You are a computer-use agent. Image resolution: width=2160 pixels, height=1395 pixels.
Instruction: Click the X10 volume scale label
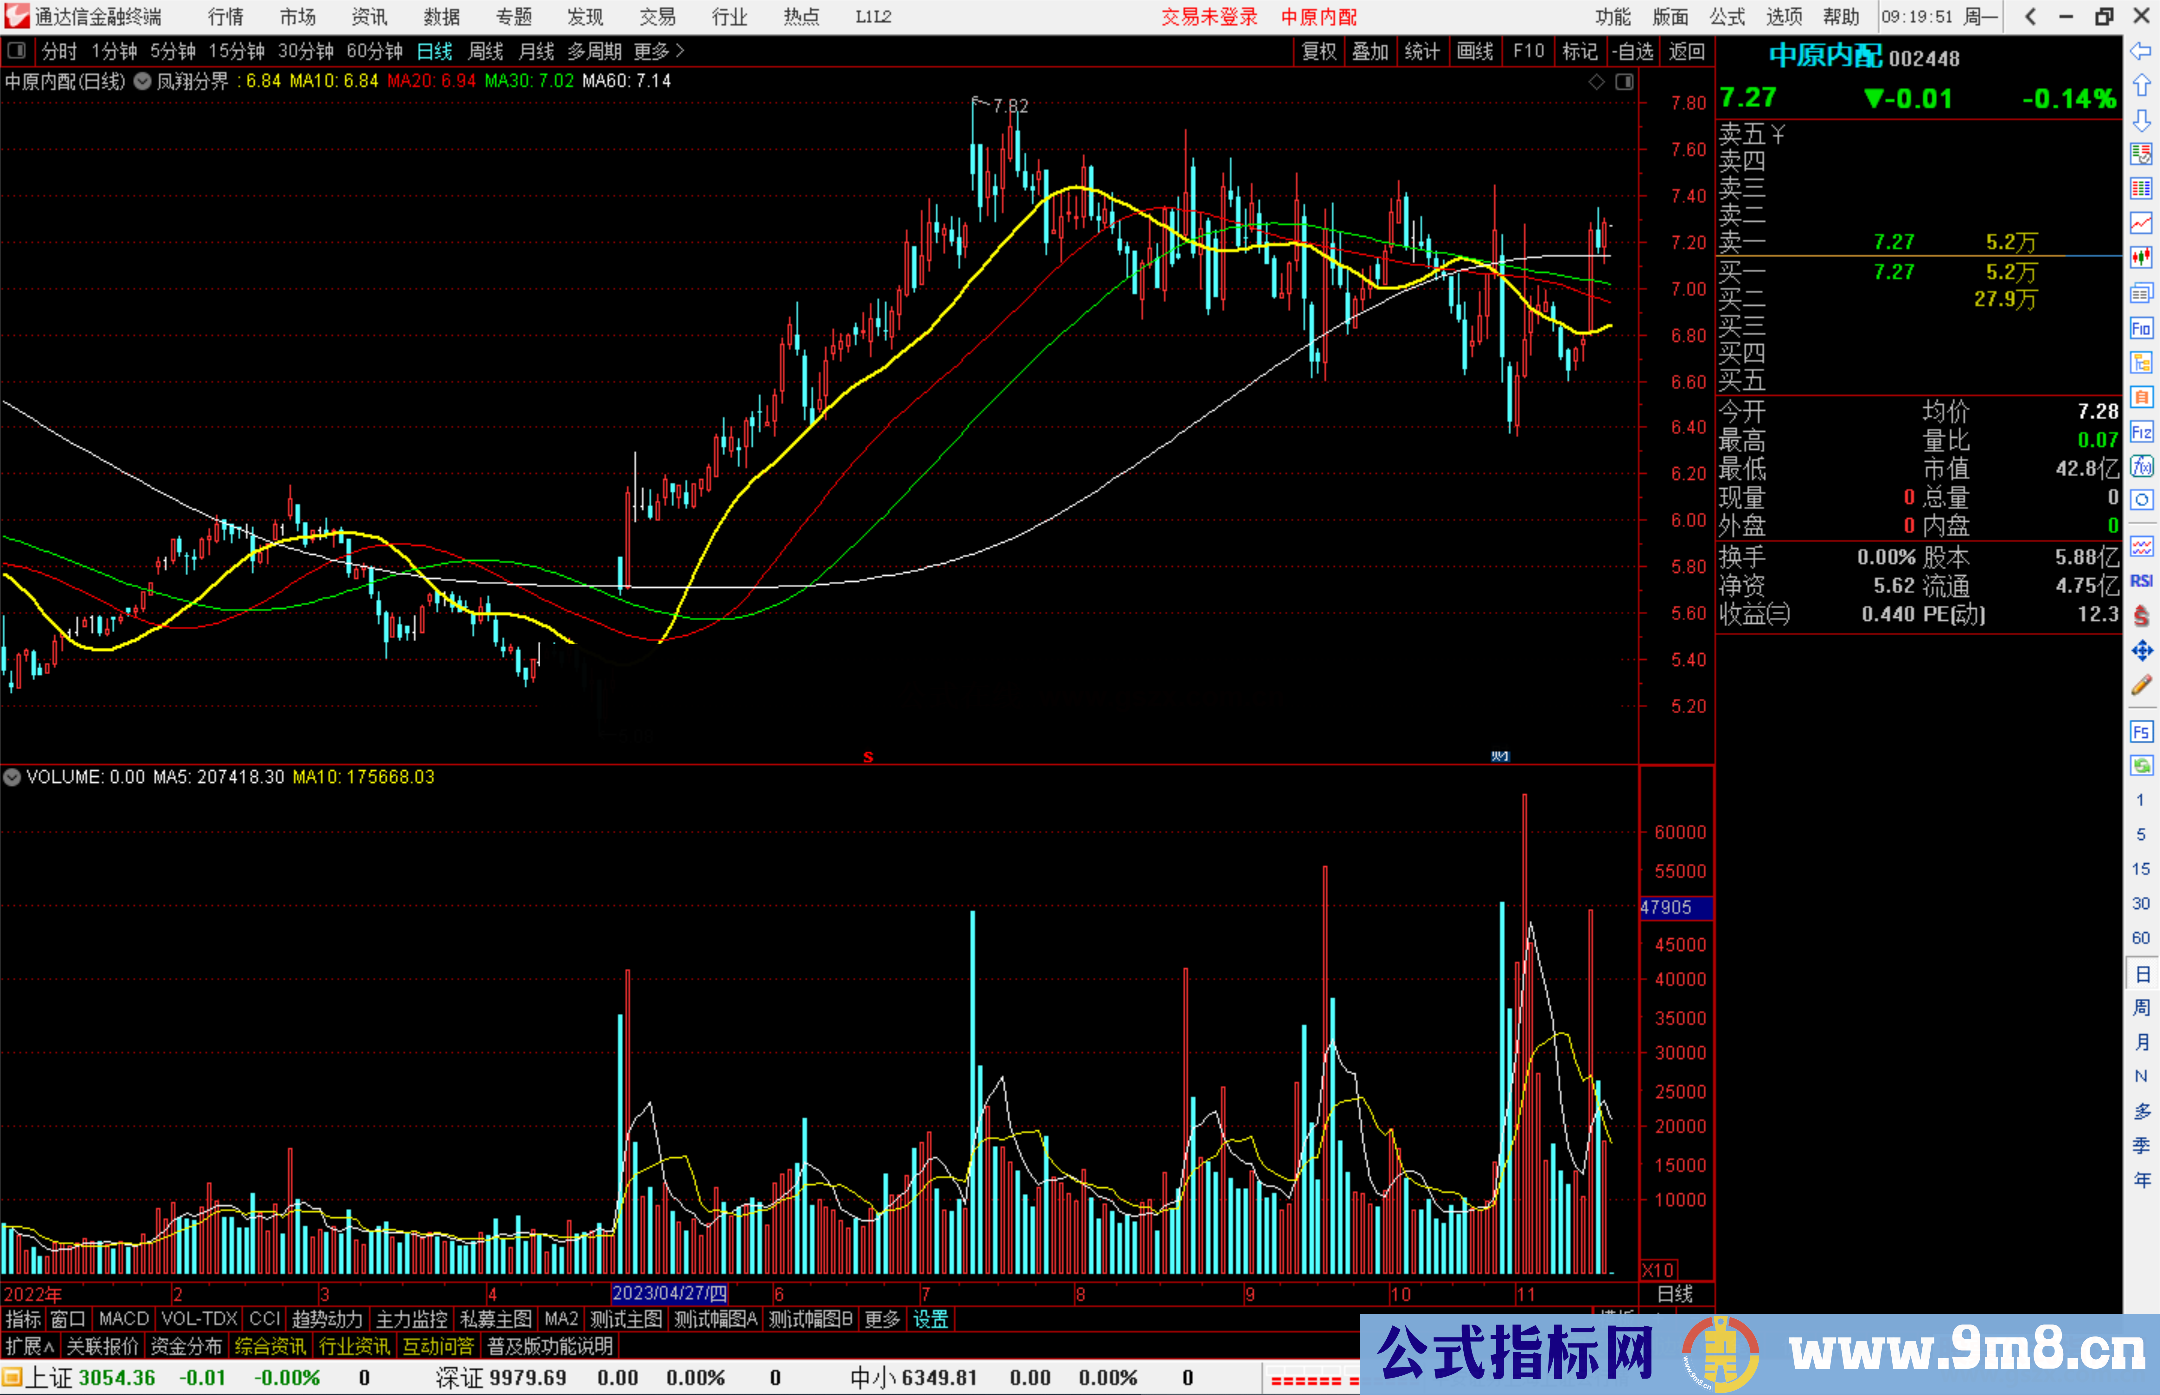[1659, 1269]
